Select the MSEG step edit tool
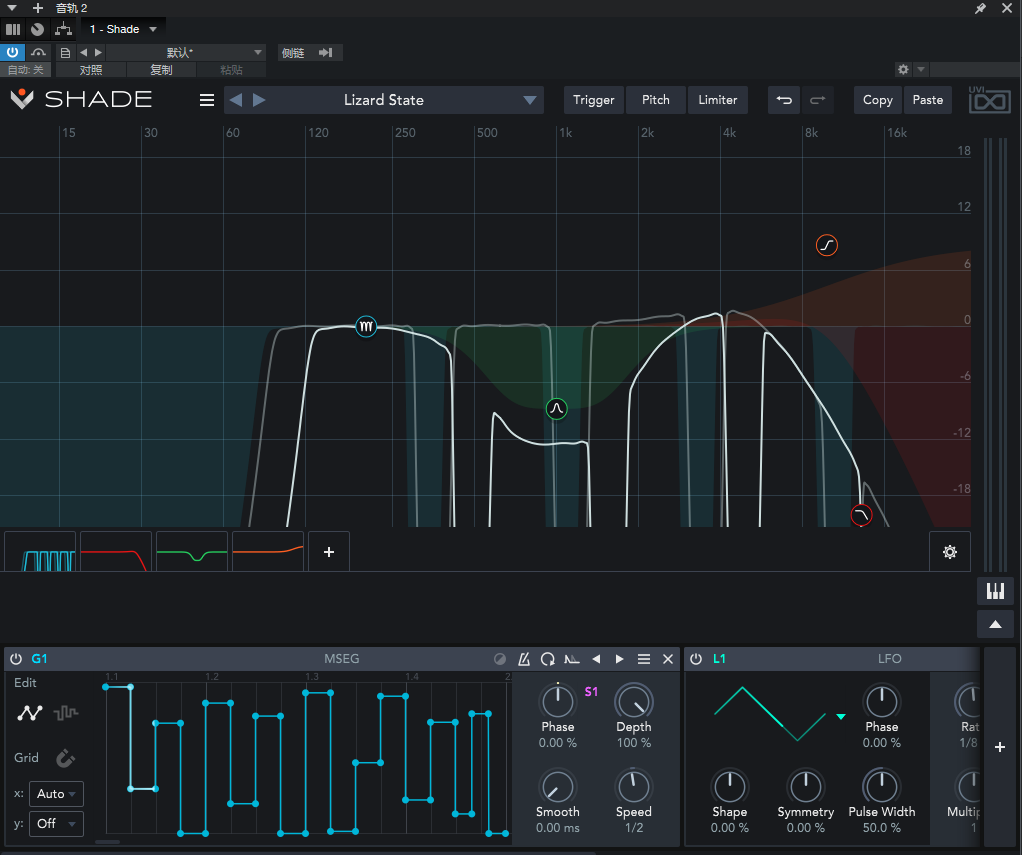 (x=66, y=713)
